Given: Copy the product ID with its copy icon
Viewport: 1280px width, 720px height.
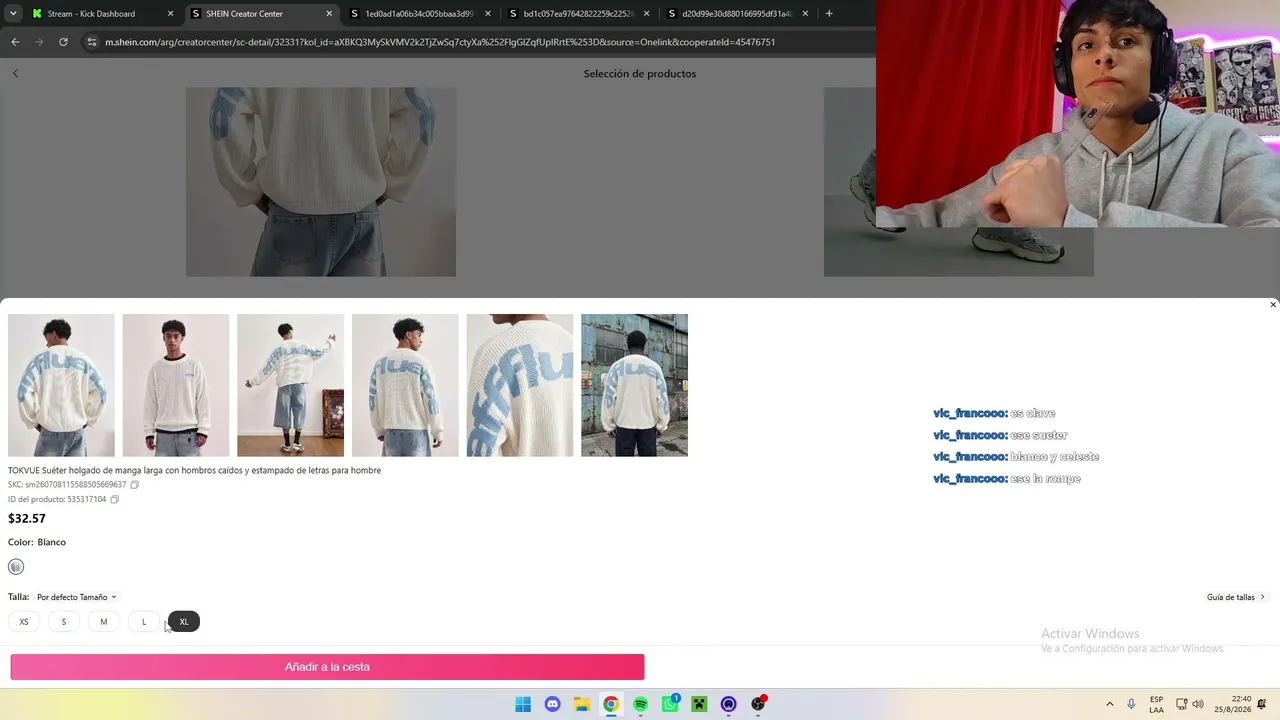Looking at the screenshot, I should tap(115, 499).
